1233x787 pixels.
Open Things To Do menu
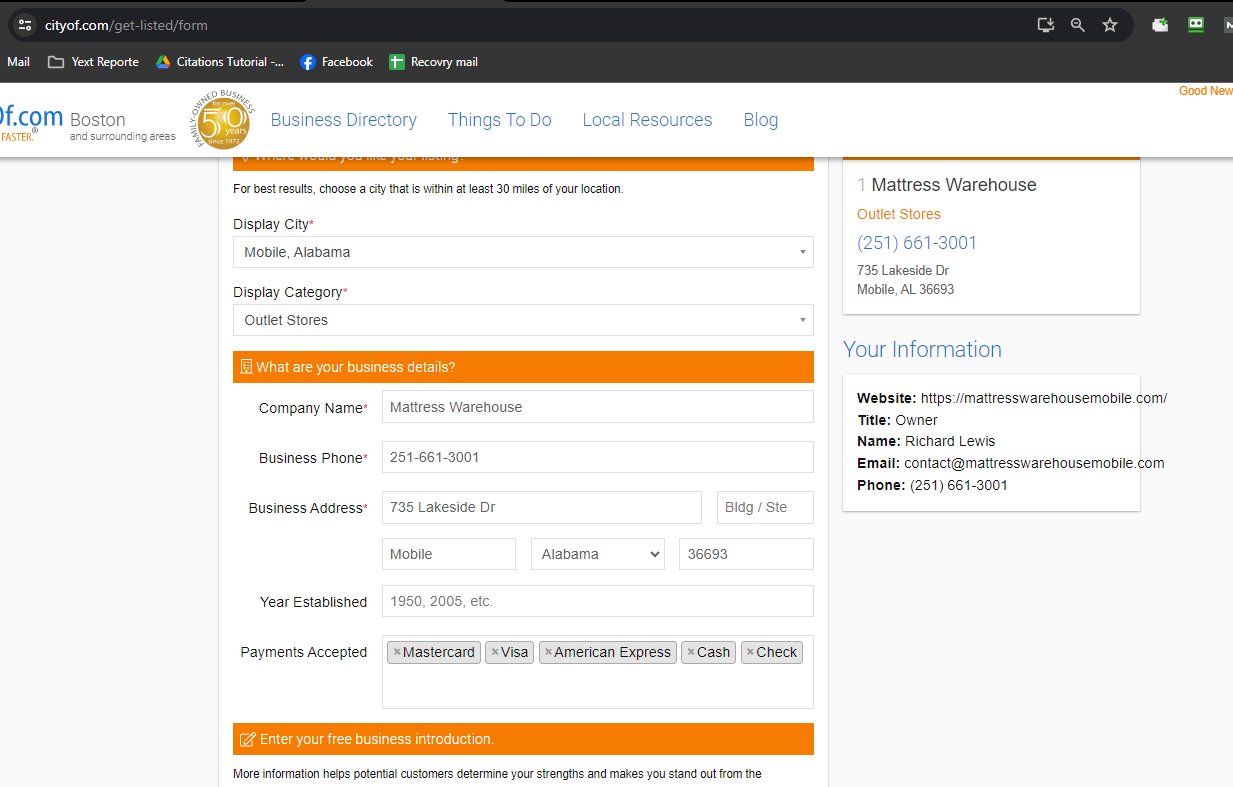click(500, 120)
